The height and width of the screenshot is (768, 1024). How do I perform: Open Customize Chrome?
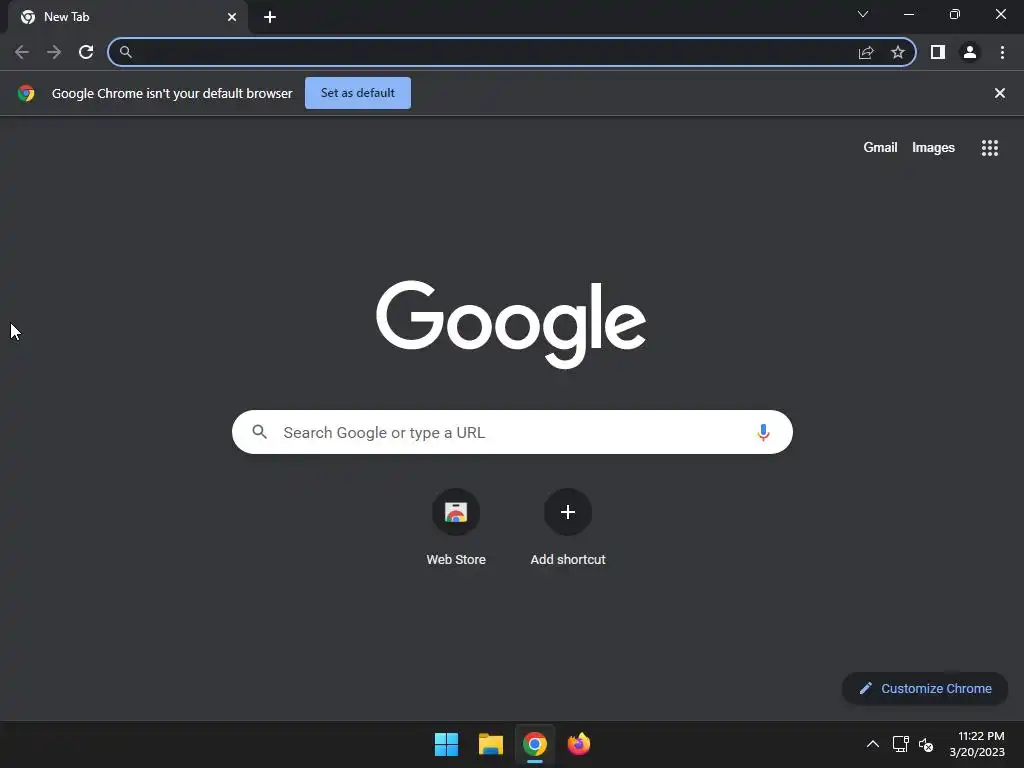click(x=925, y=688)
